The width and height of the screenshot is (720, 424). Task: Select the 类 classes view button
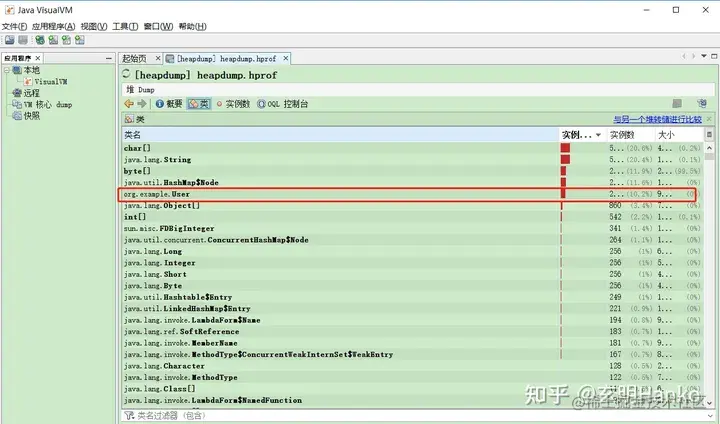pyautogui.click(x=199, y=104)
